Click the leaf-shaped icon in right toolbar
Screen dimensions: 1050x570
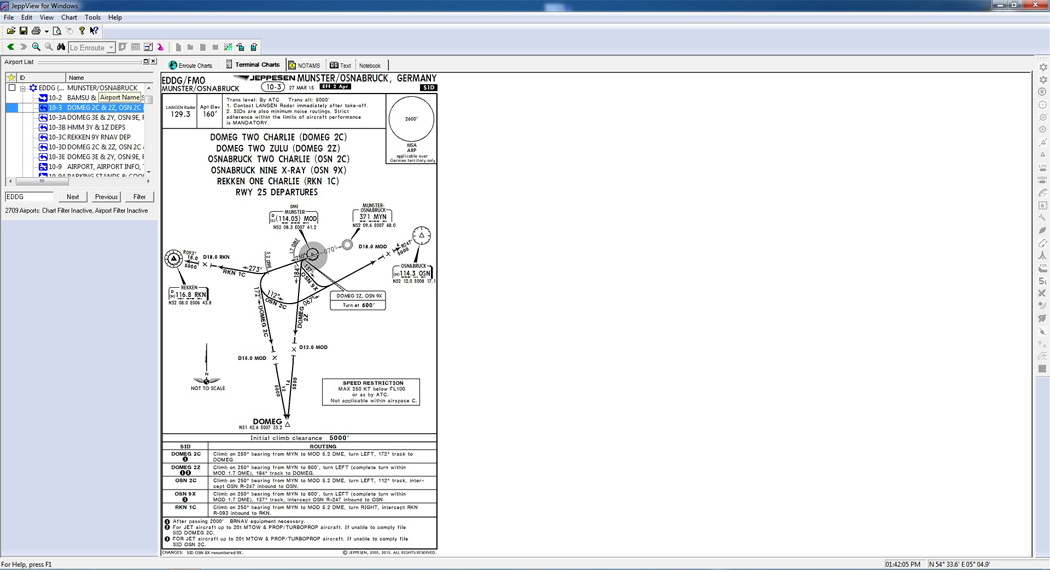coord(1043,230)
